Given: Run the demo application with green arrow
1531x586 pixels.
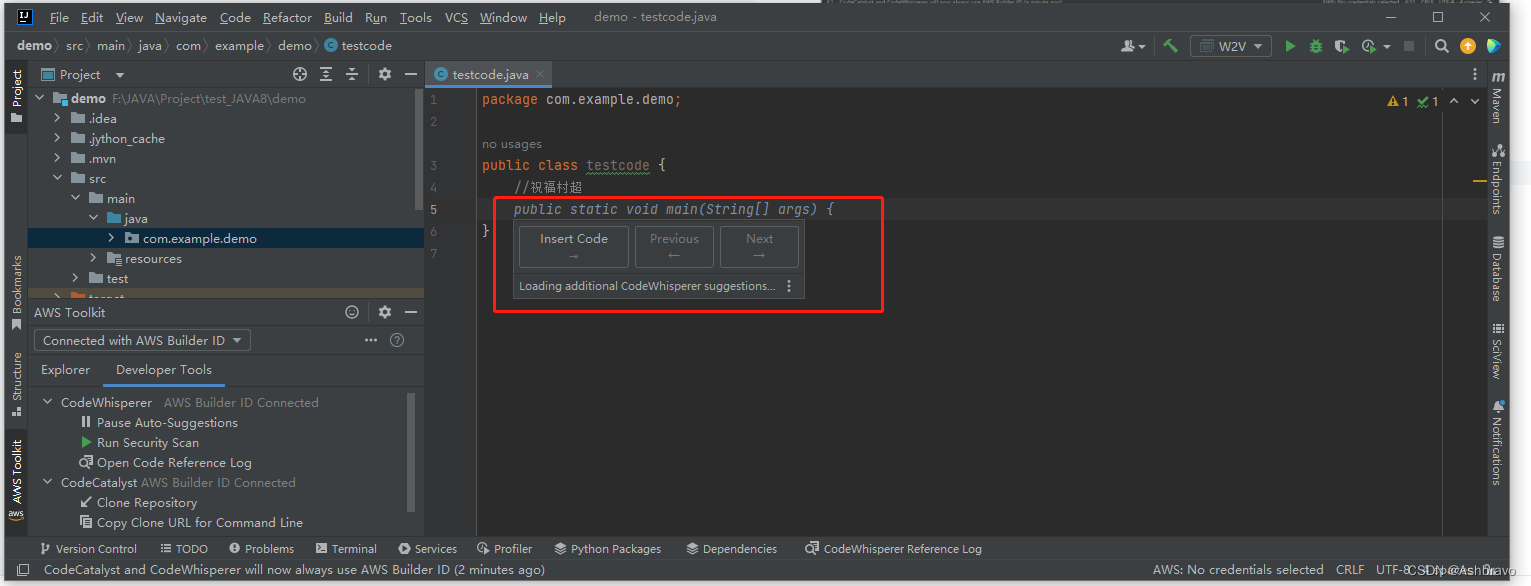Looking at the screenshot, I should [x=1289, y=46].
